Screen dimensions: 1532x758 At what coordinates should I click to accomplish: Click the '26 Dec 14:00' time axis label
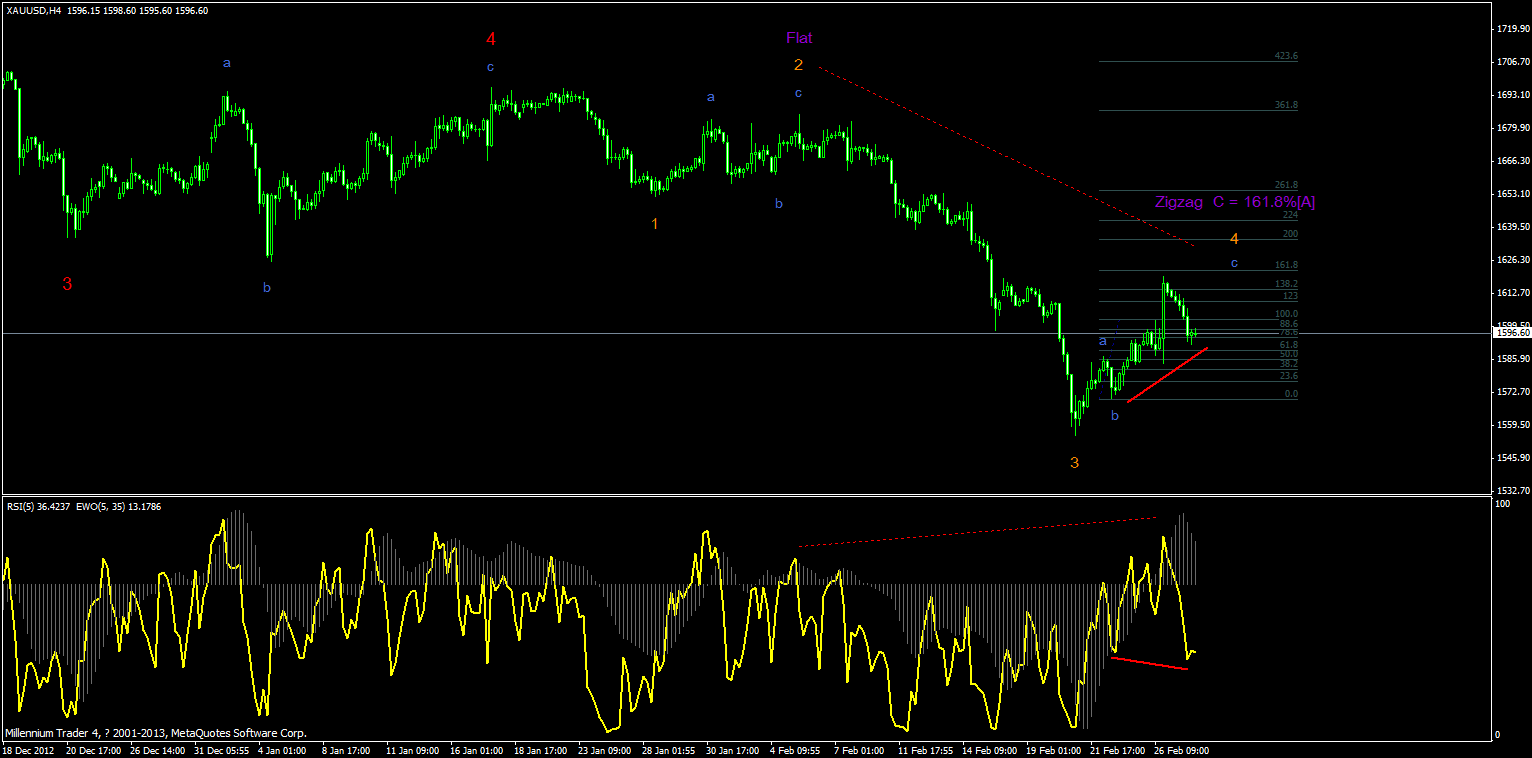(158, 749)
